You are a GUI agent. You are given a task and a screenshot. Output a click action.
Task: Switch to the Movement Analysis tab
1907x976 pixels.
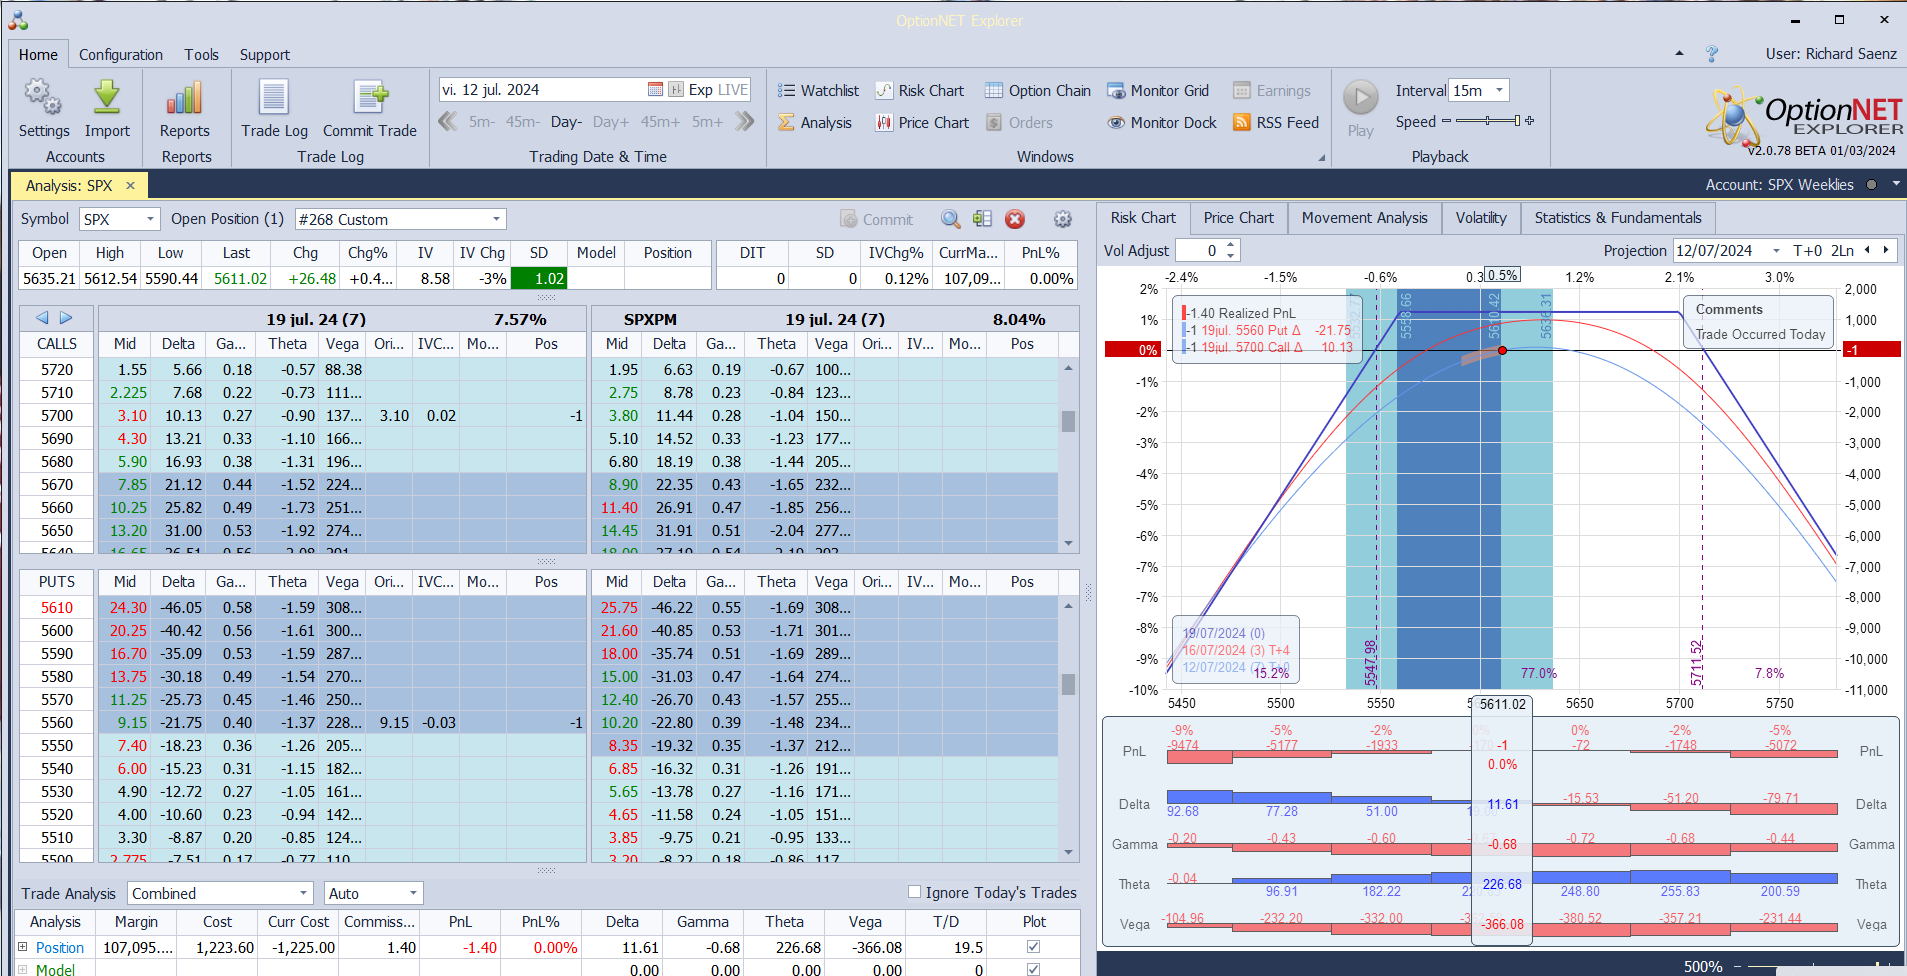tap(1364, 218)
